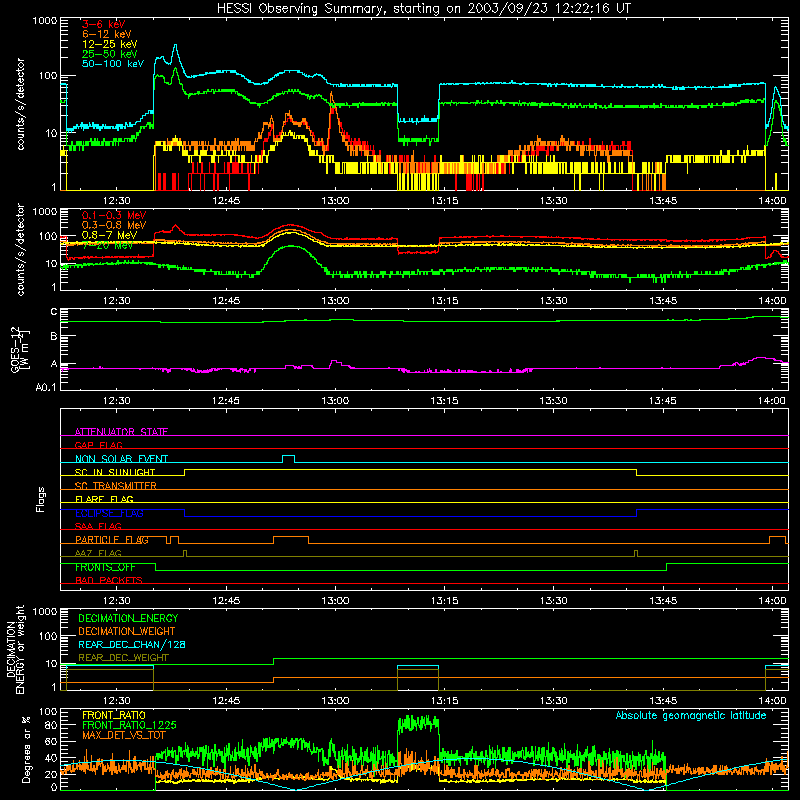Screen dimensions: 800x800
Task: Click the 'ATTENUATOR_STATE' flag label
Action: [x=121, y=432]
